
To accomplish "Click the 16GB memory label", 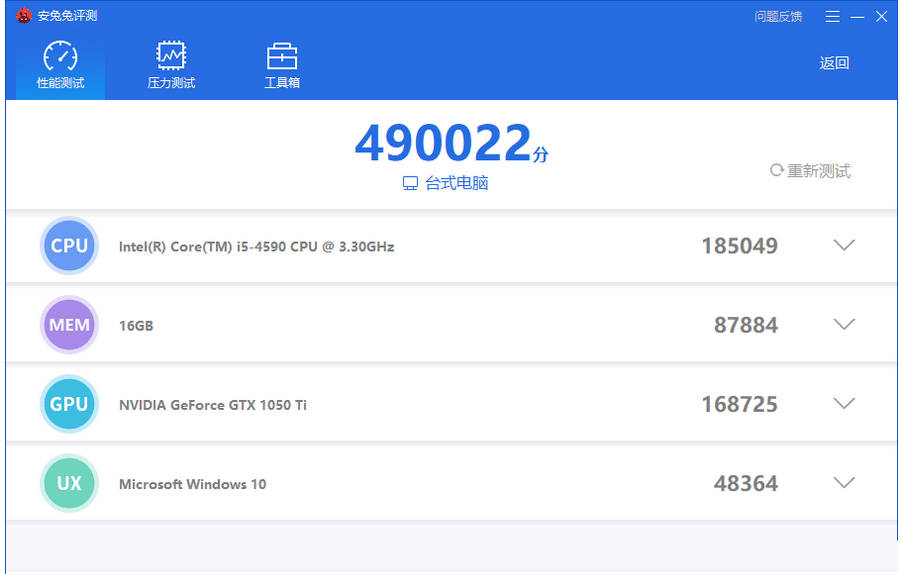I will coord(136,326).
